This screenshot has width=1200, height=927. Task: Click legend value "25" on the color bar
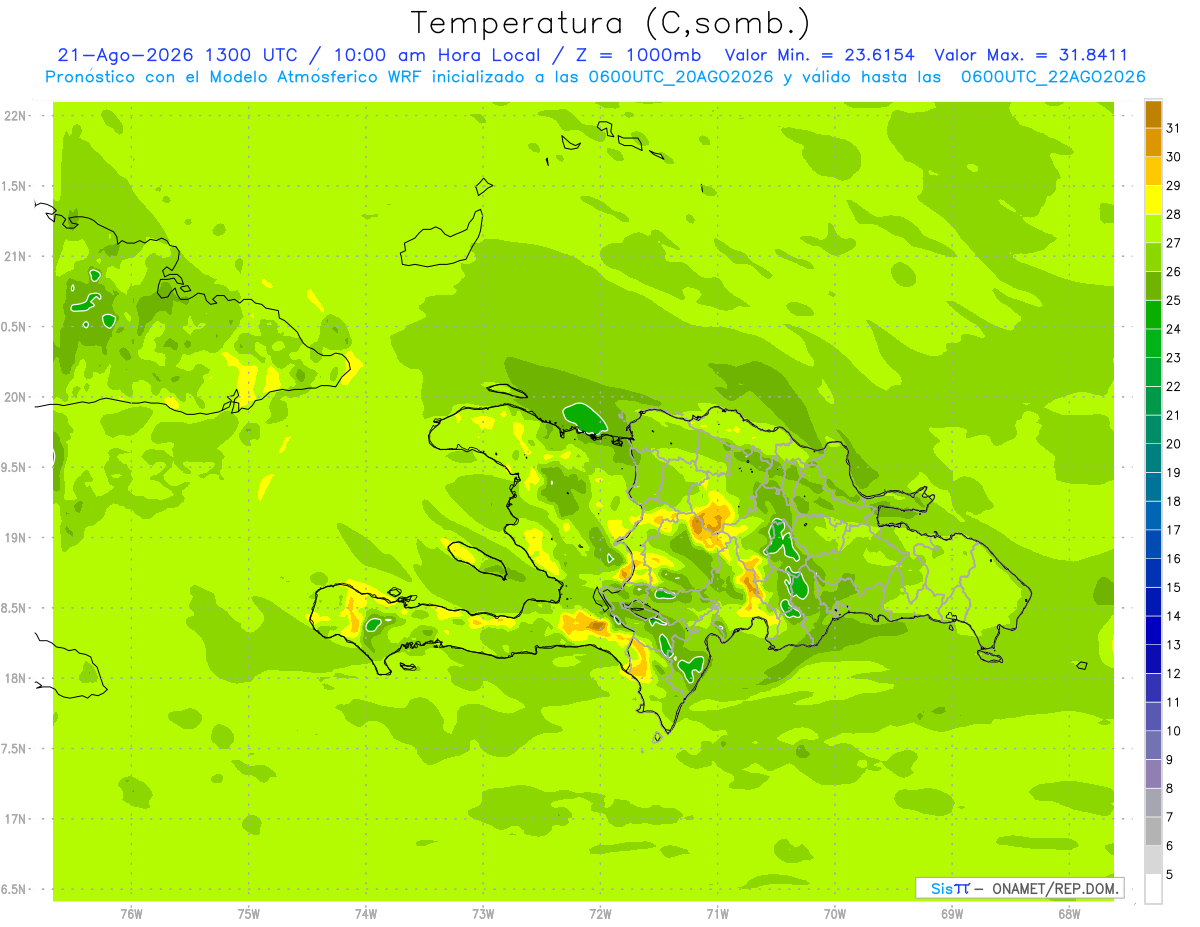point(1173,300)
